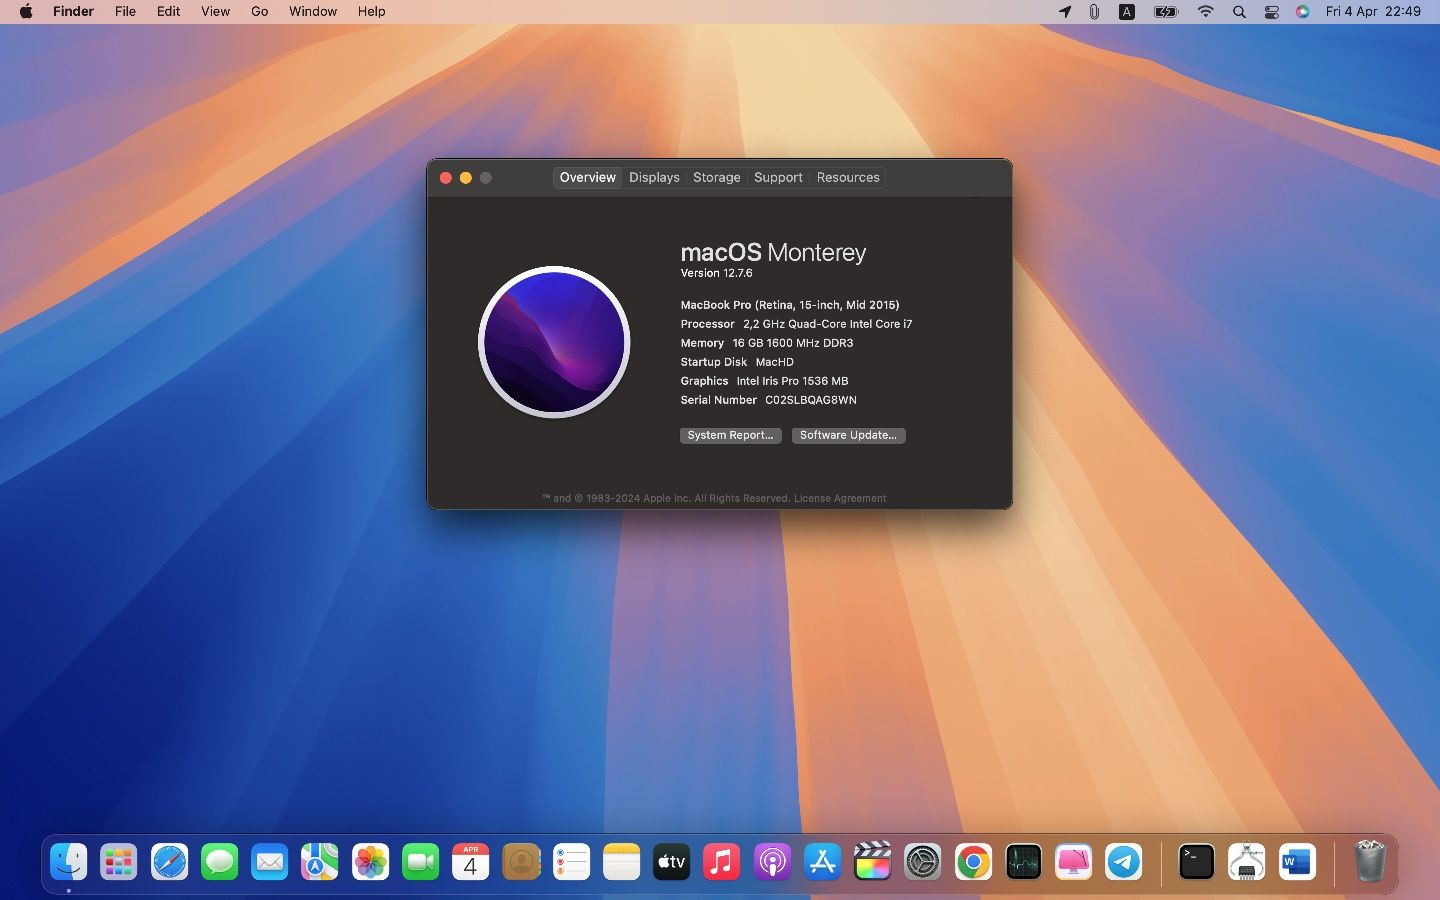Click the date and time clock
1440x900 pixels.
pos(1373,11)
